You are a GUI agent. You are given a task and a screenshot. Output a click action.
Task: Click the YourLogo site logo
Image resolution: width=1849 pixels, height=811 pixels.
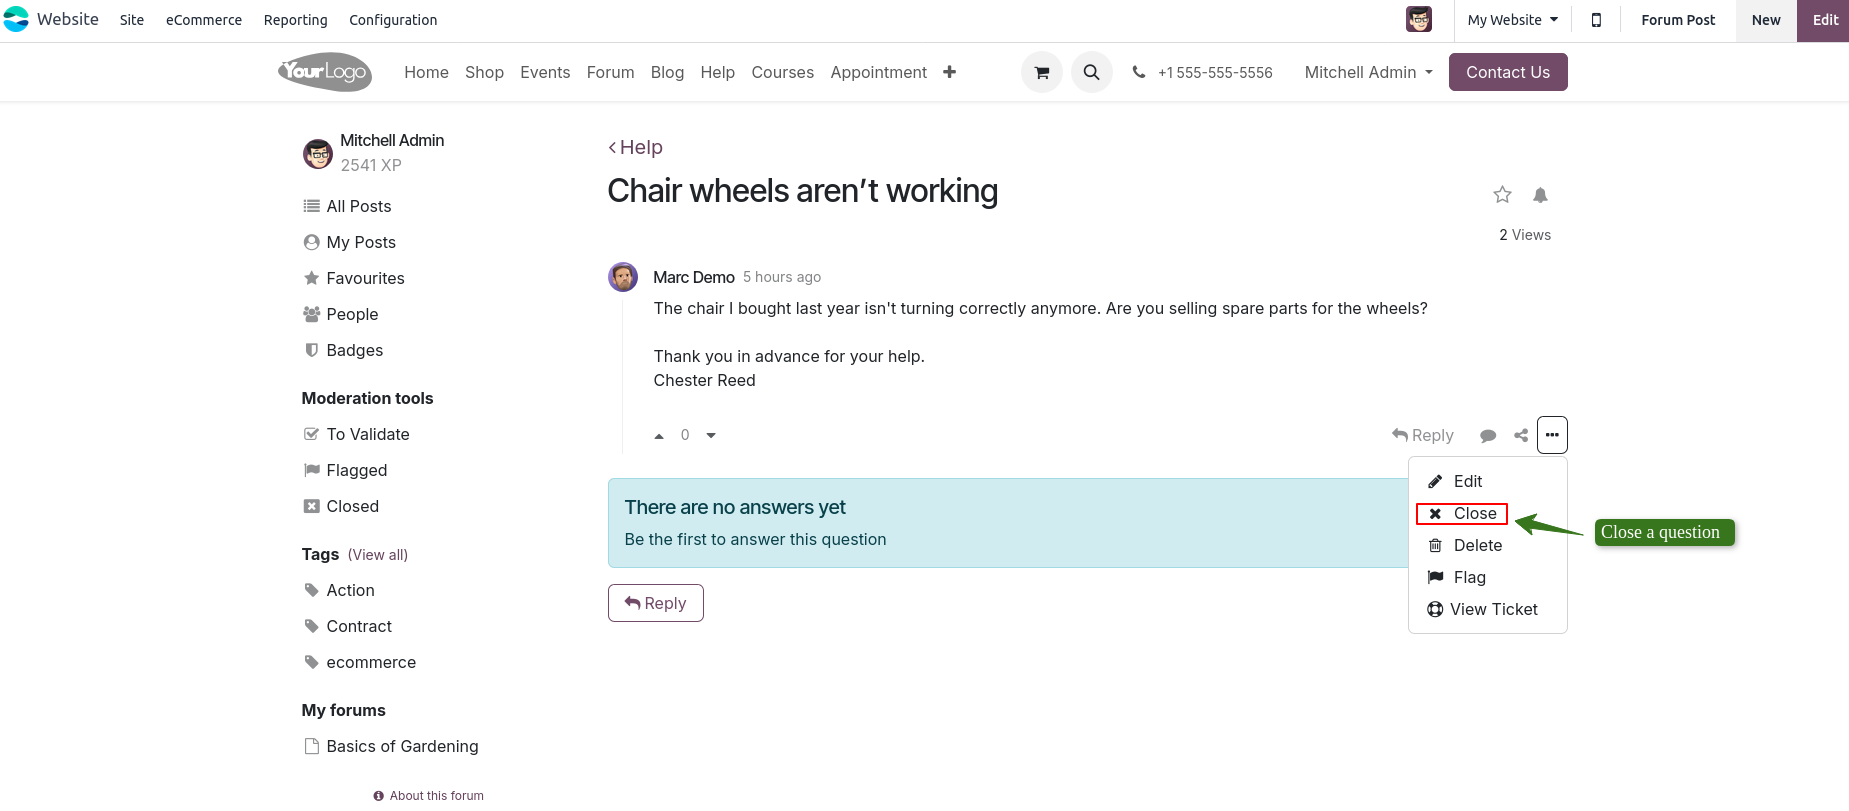(x=325, y=72)
